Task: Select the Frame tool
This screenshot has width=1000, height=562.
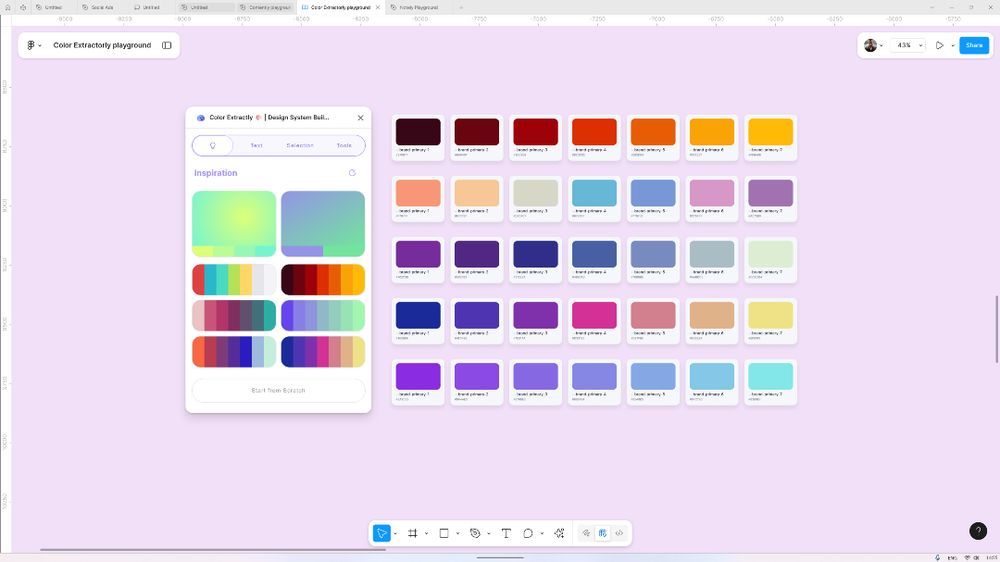Action: [413, 533]
